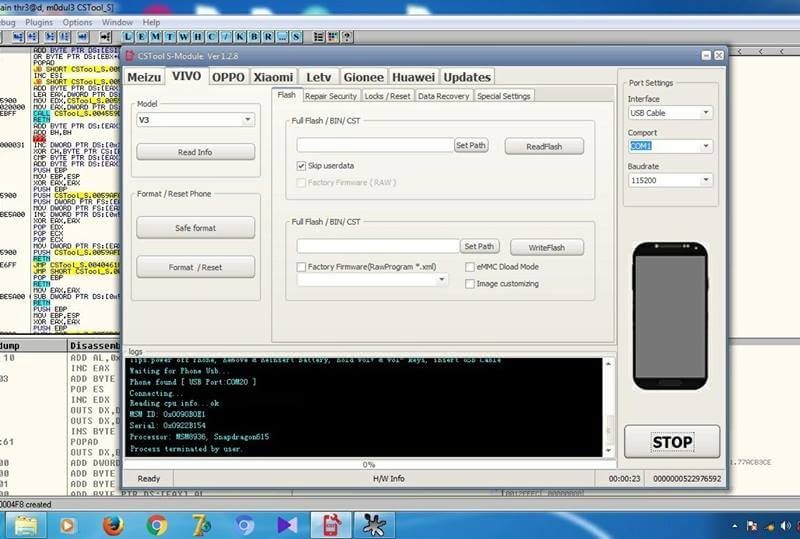This screenshot has height=539, width=800.
Task: Open Log window with the L button
Action: pos(128,37)
